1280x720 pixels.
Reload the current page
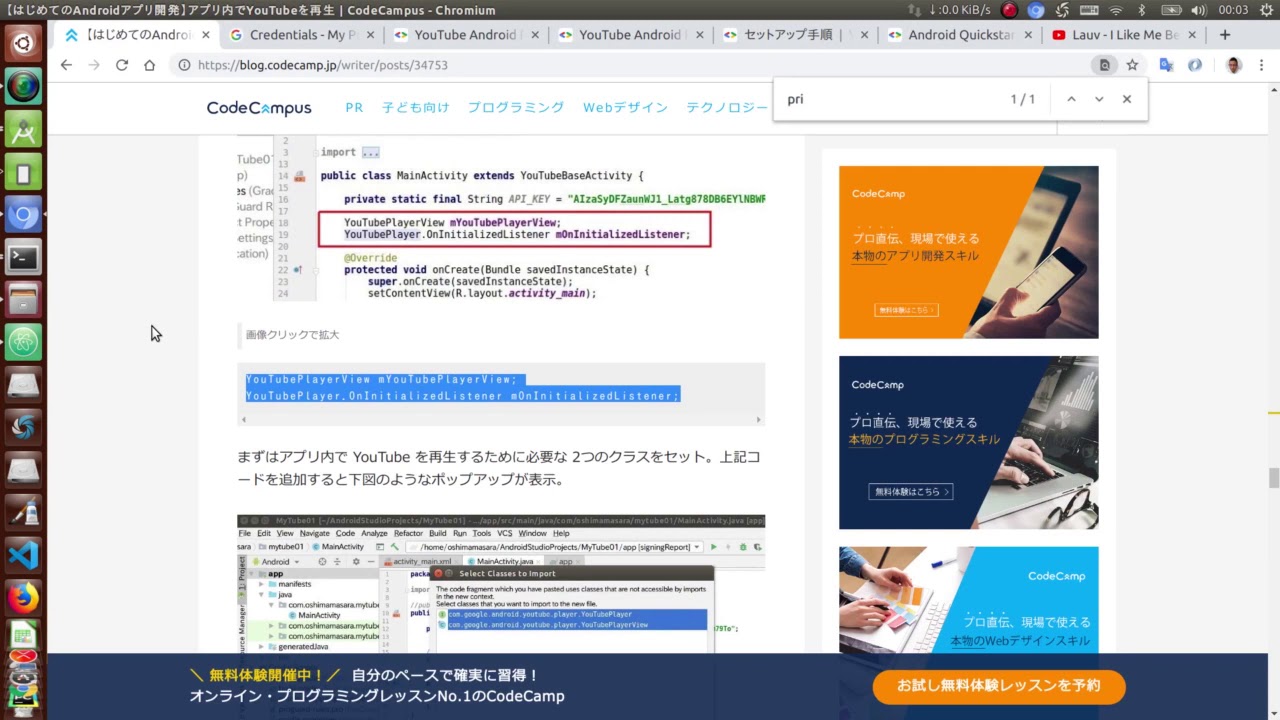122,65
